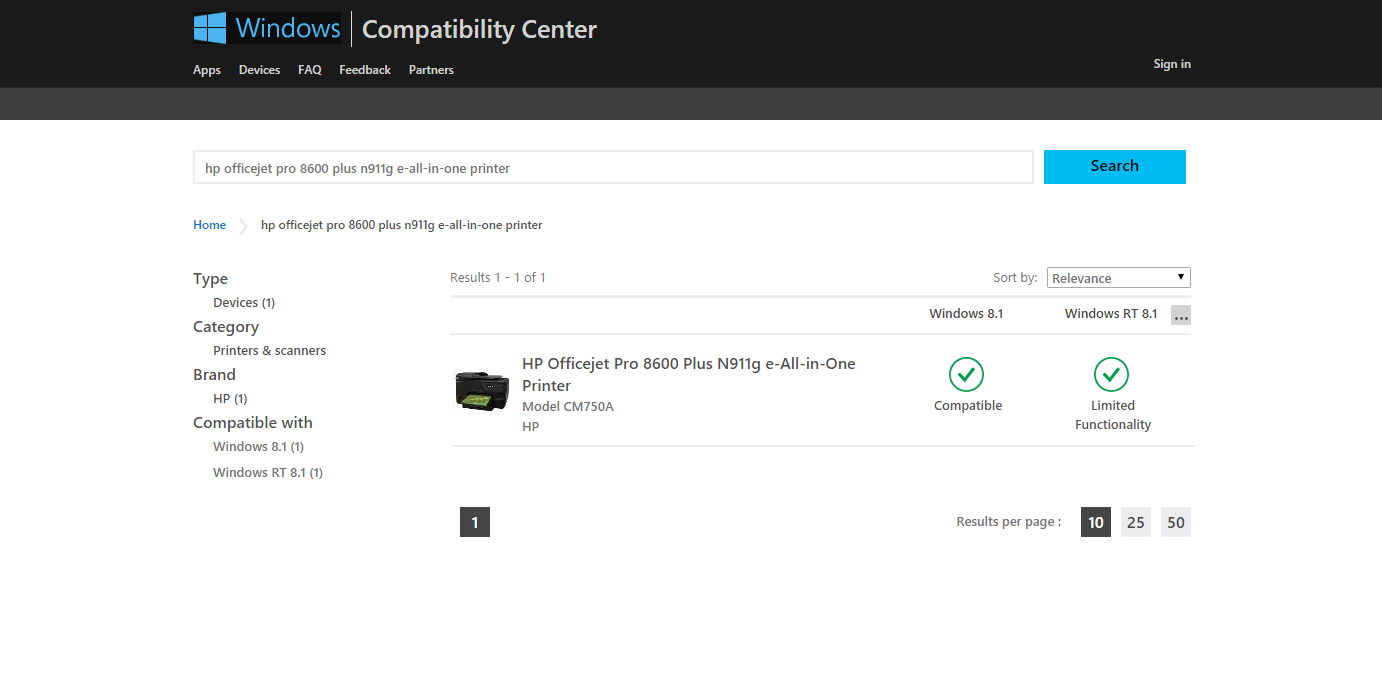Image resolution: width=1382 pixels, height=691 pixels.
Task: Click the HP brand text under the model
Action: tap(530, 427)
